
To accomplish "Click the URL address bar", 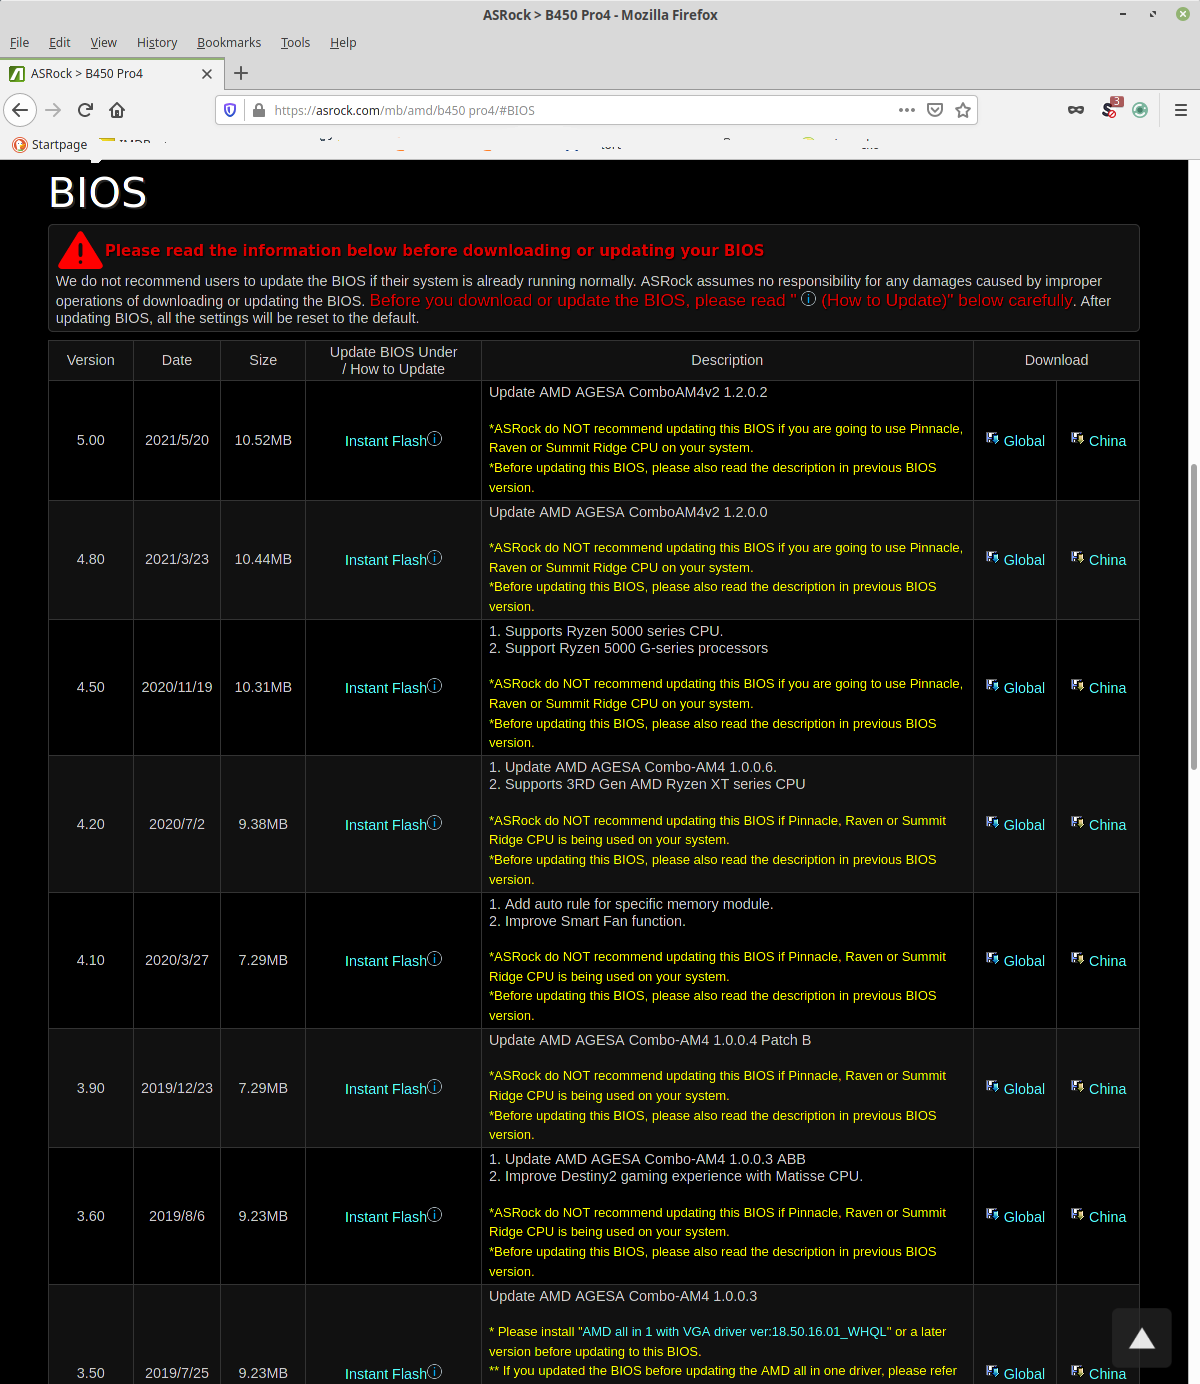I will tap(580, 110).
